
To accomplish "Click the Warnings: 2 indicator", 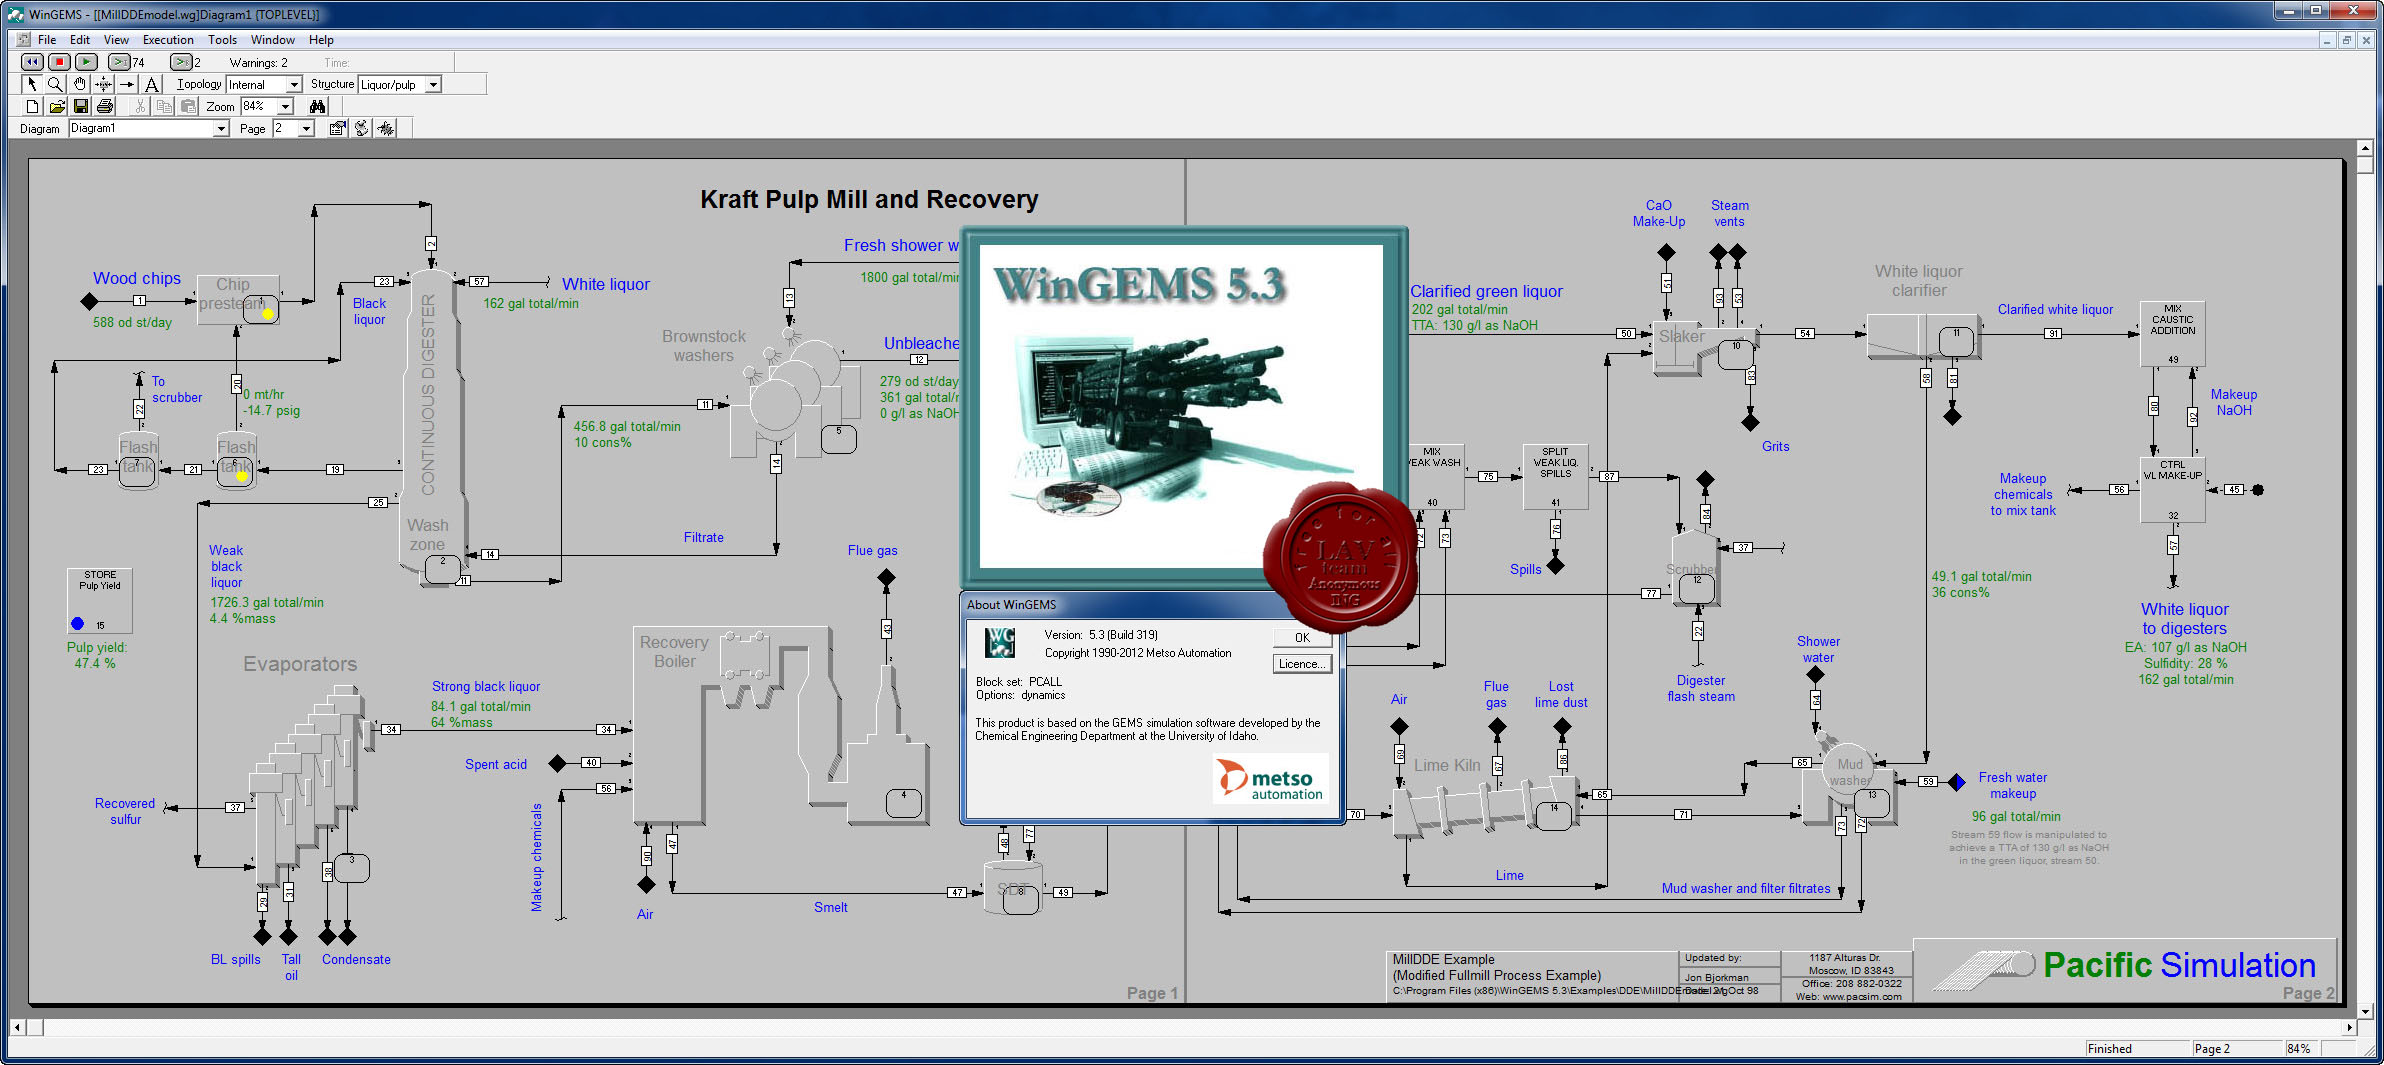I will [259, 63].
